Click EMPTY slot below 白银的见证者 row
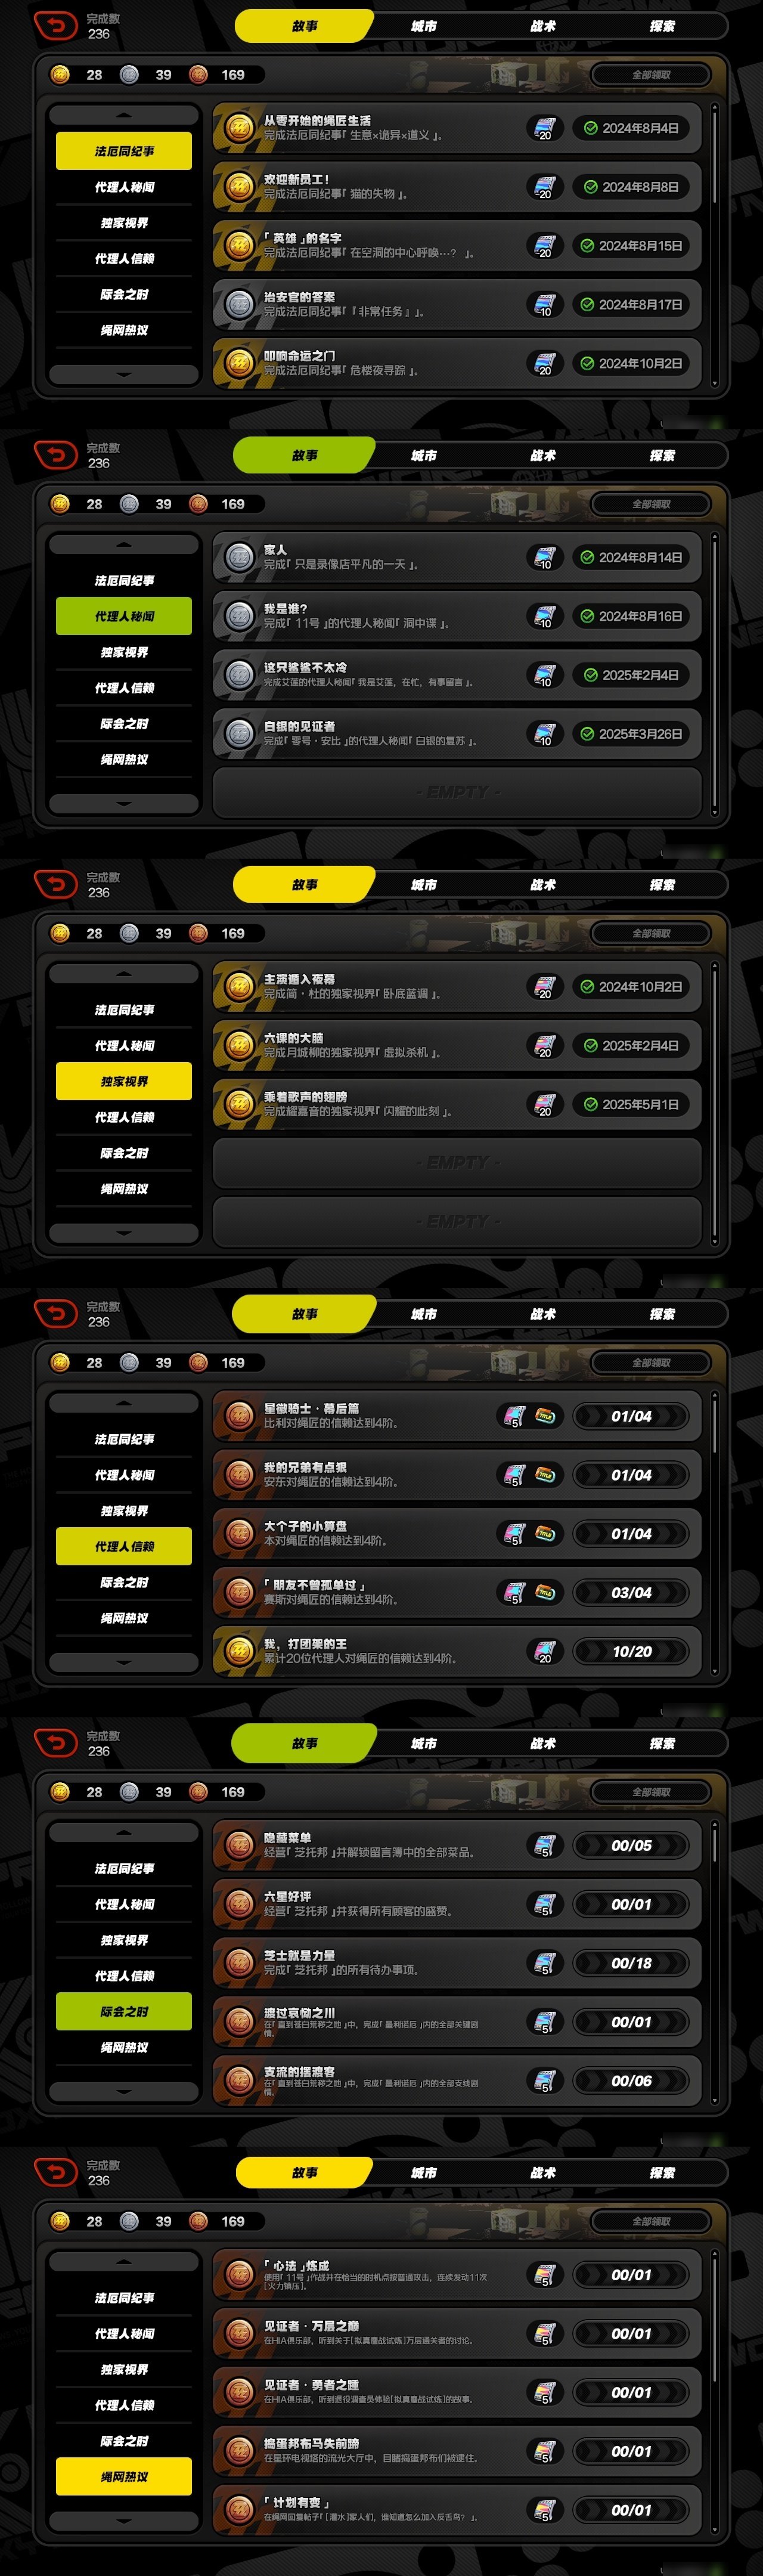This screenshot has height=2576, width=763. pyautogui.click(x=457, y=792)
